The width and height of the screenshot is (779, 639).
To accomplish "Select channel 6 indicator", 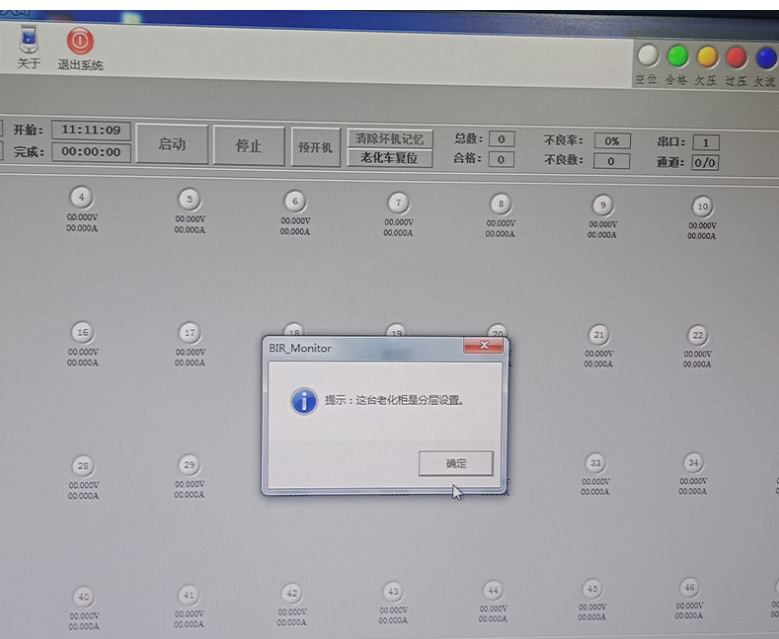I will [x=295, y=201].
